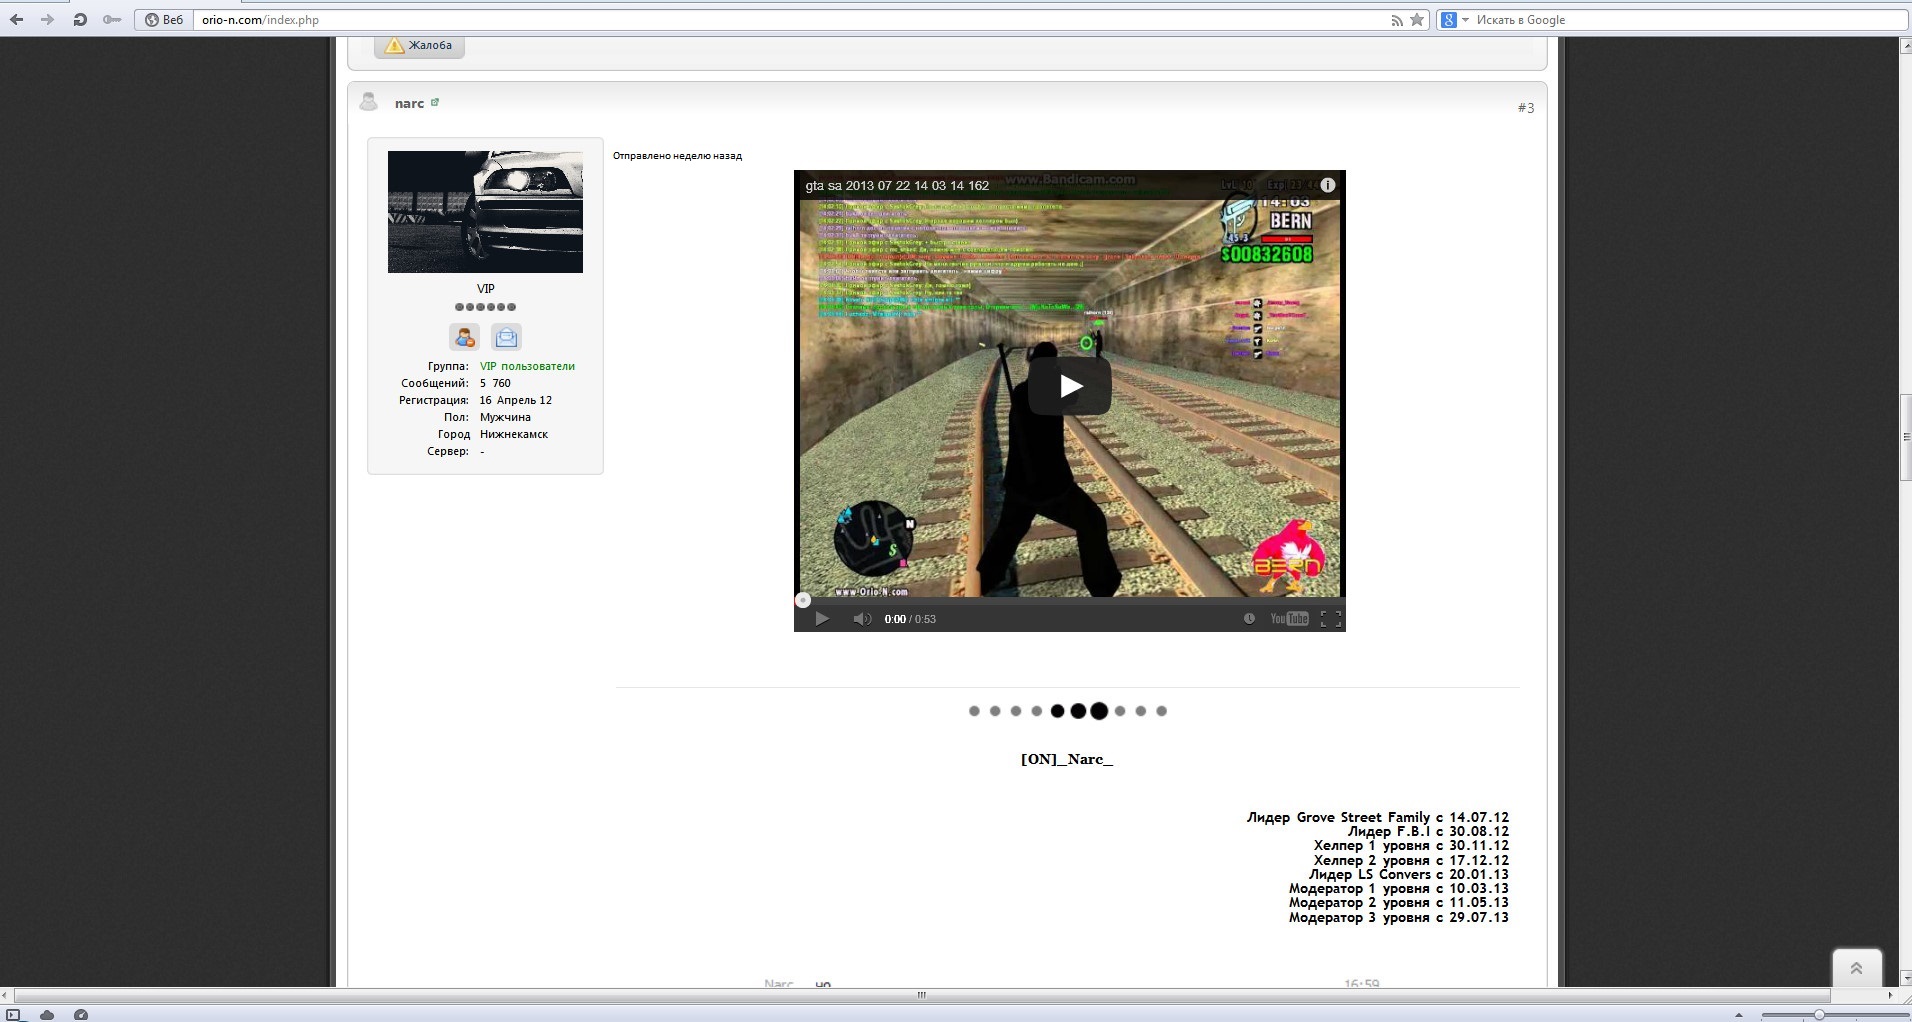Mute the video player sound

pyautogui.click(x=861, y=619)
